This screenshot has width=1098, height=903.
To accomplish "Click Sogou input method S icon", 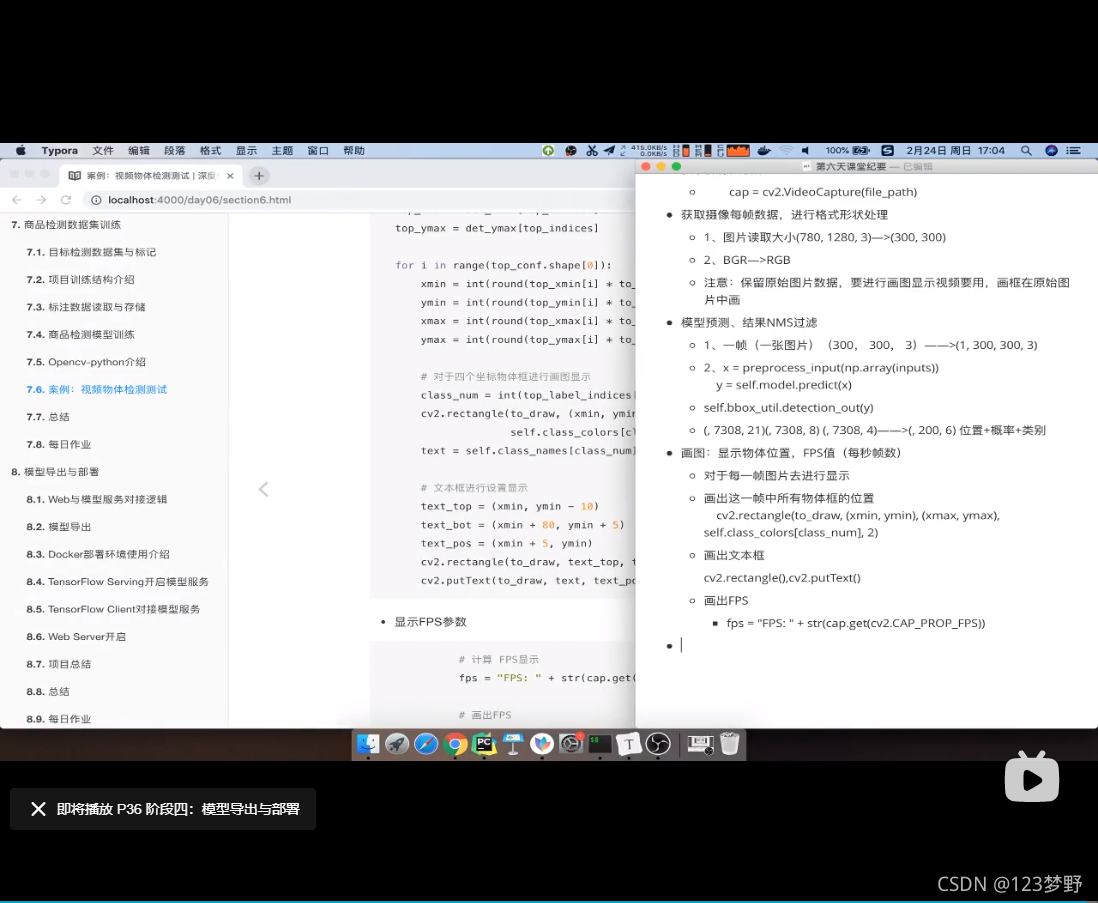I will [x=887, y=150].
